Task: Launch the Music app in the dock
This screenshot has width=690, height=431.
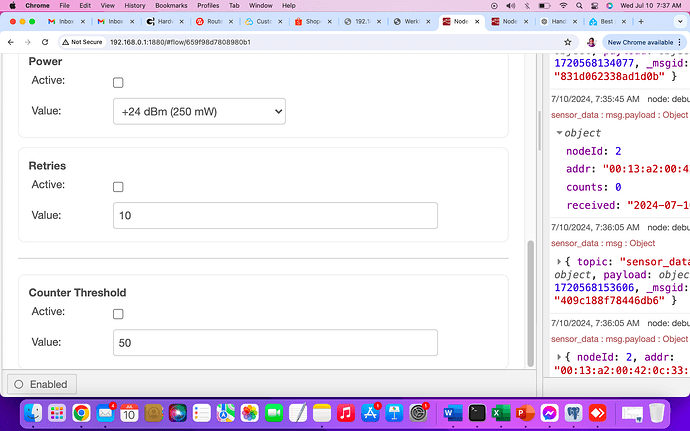Action: (x=345, y=411)
